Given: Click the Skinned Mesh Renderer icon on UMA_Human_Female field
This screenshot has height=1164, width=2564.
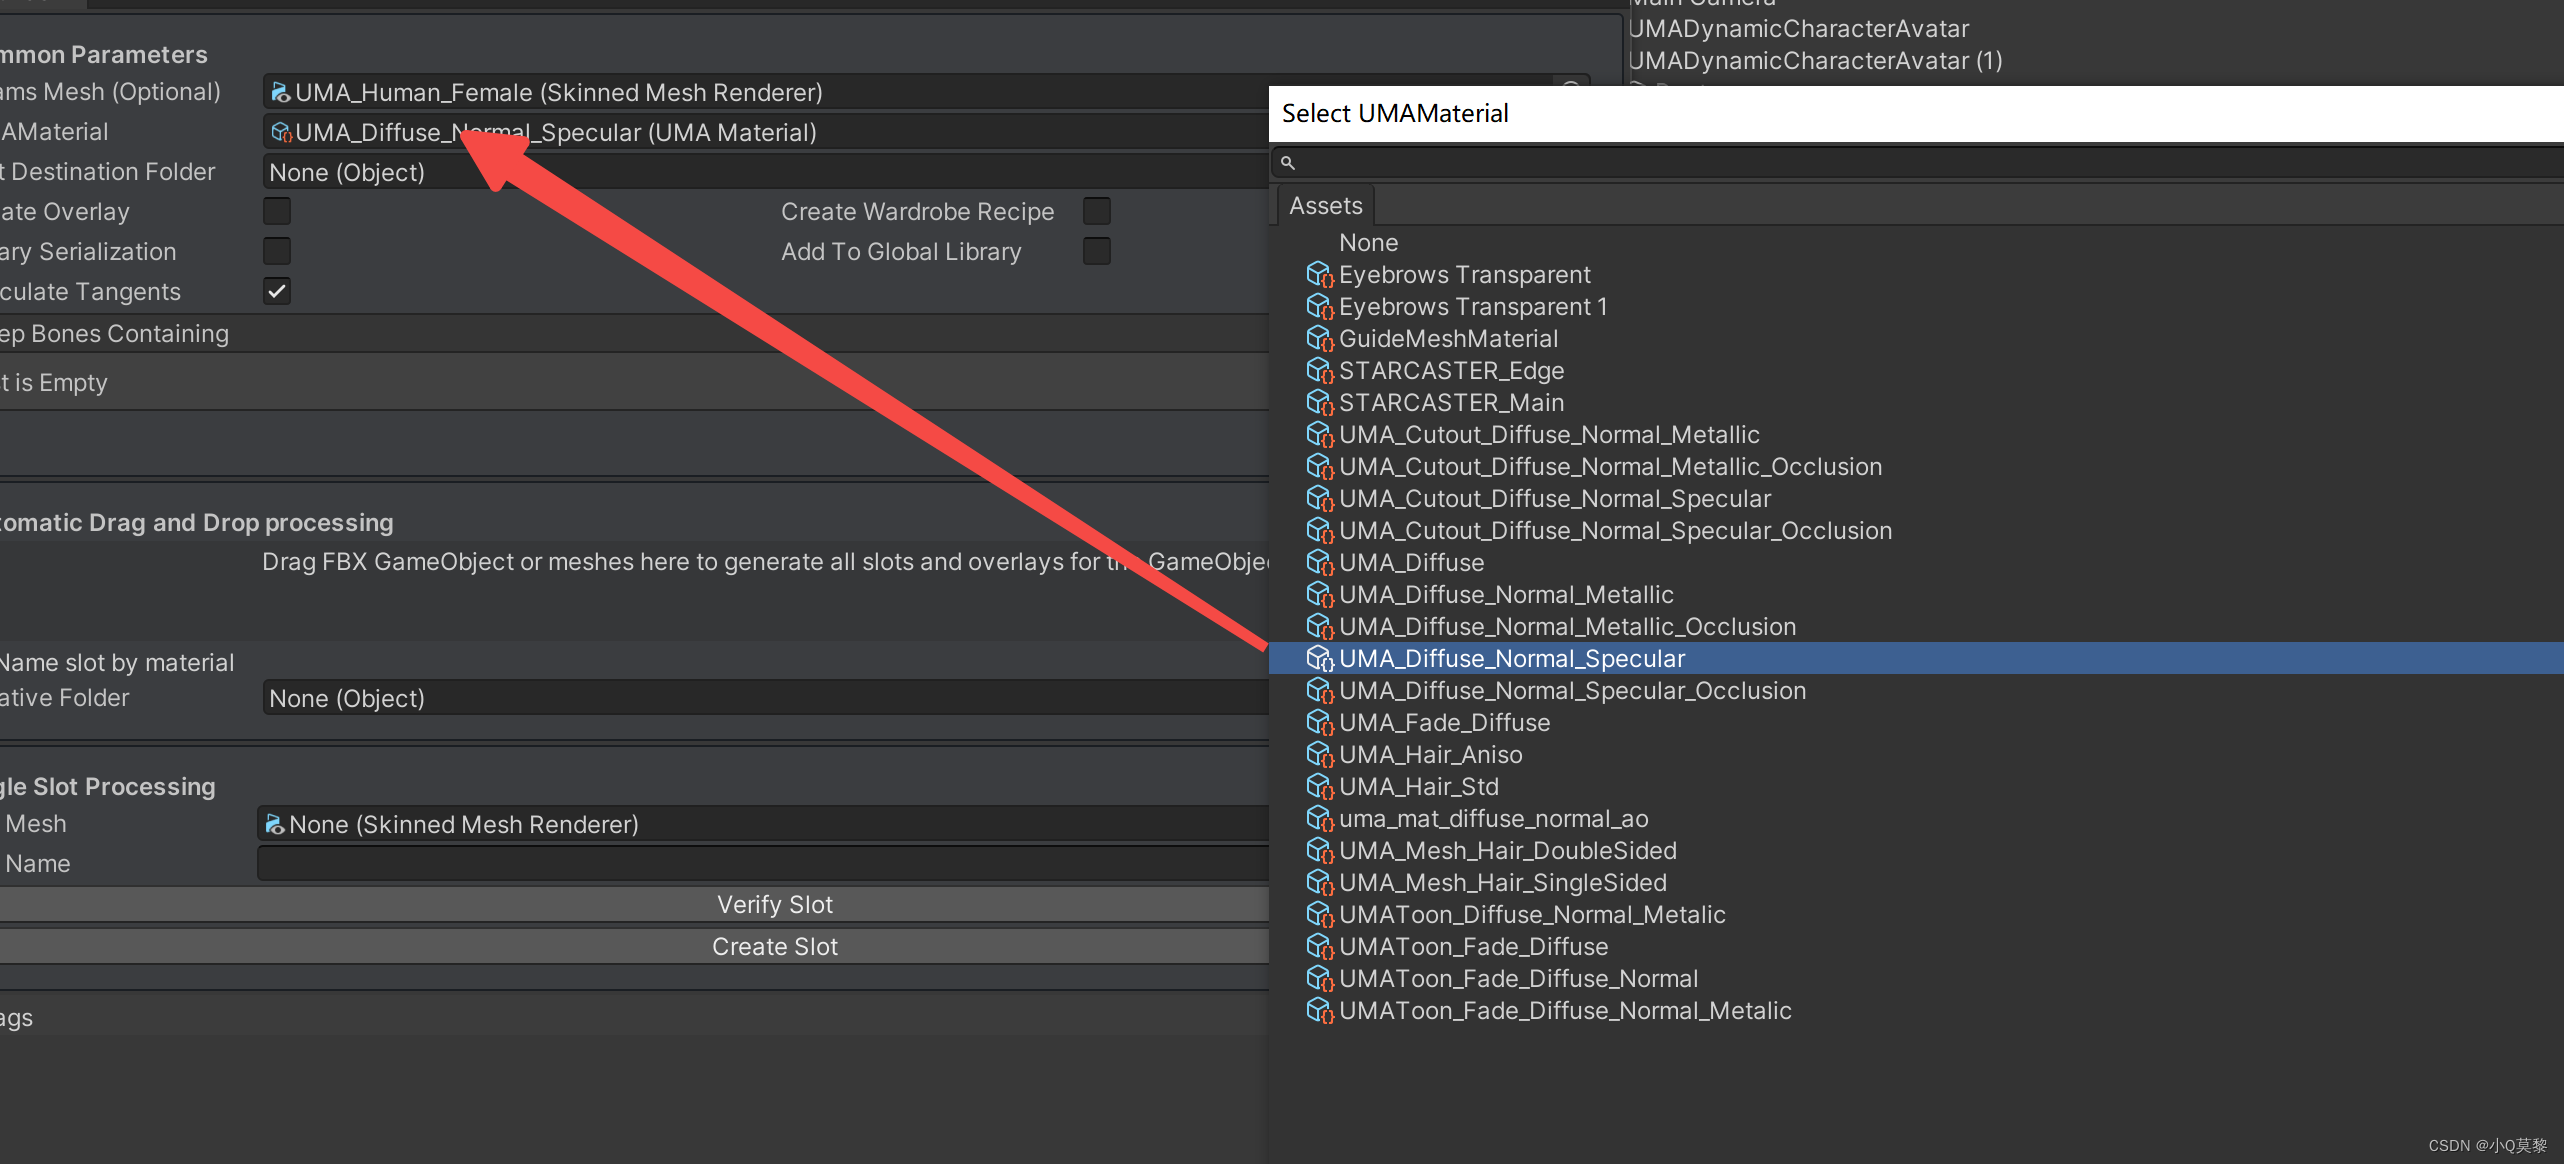Looking at the screenshot, I should click(x=280, y=92).
